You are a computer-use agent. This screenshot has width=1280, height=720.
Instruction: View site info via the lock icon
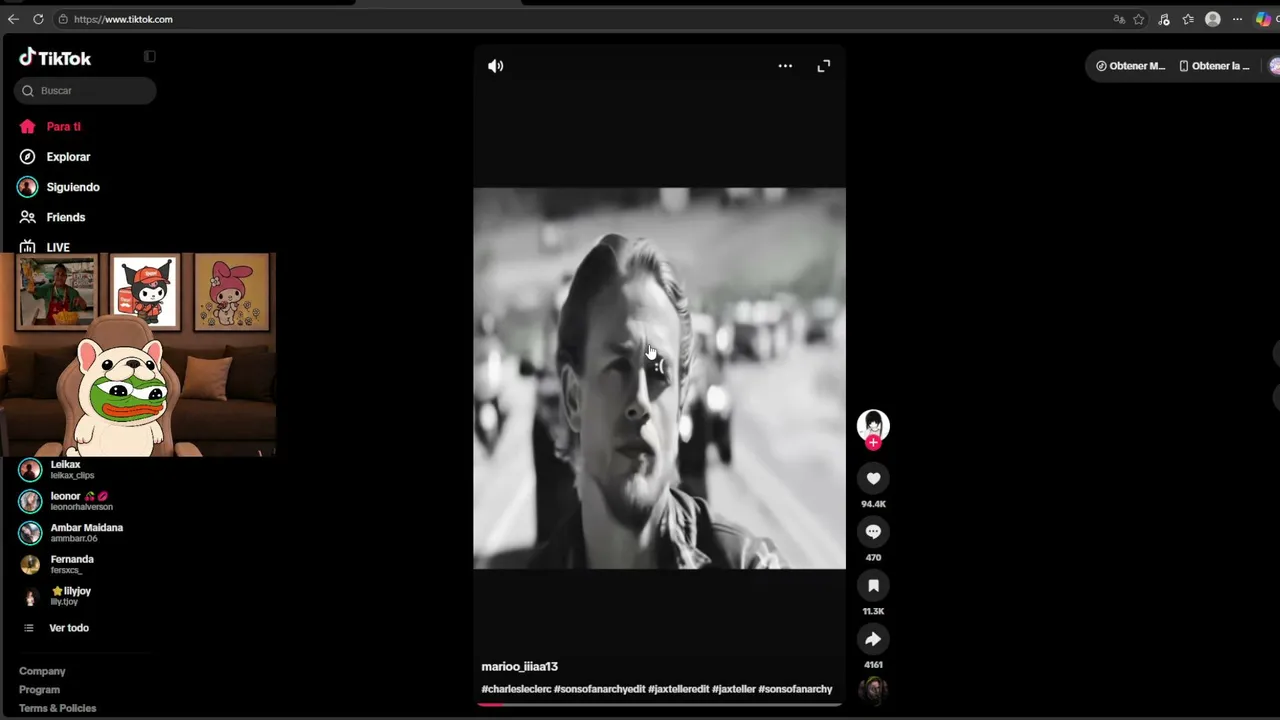click(63, 19)
